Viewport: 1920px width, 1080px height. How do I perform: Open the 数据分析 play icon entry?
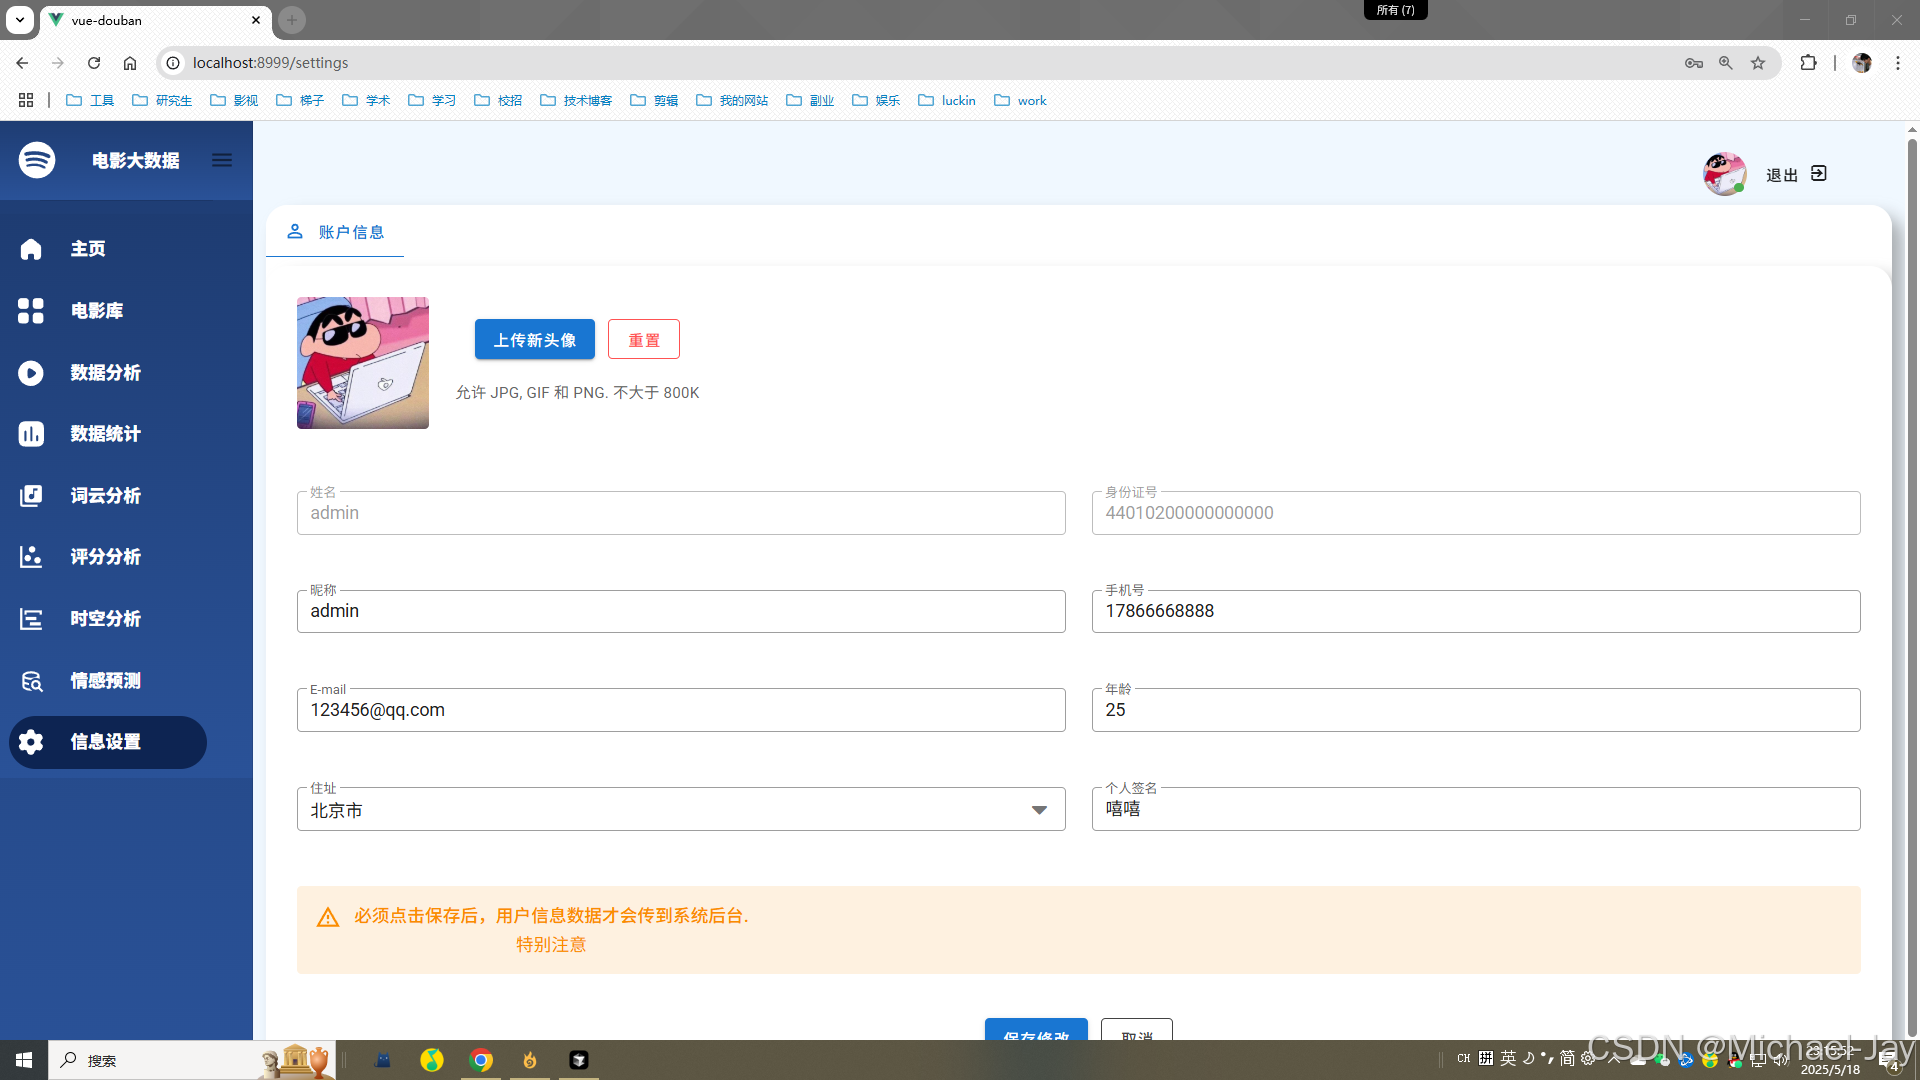31,373
